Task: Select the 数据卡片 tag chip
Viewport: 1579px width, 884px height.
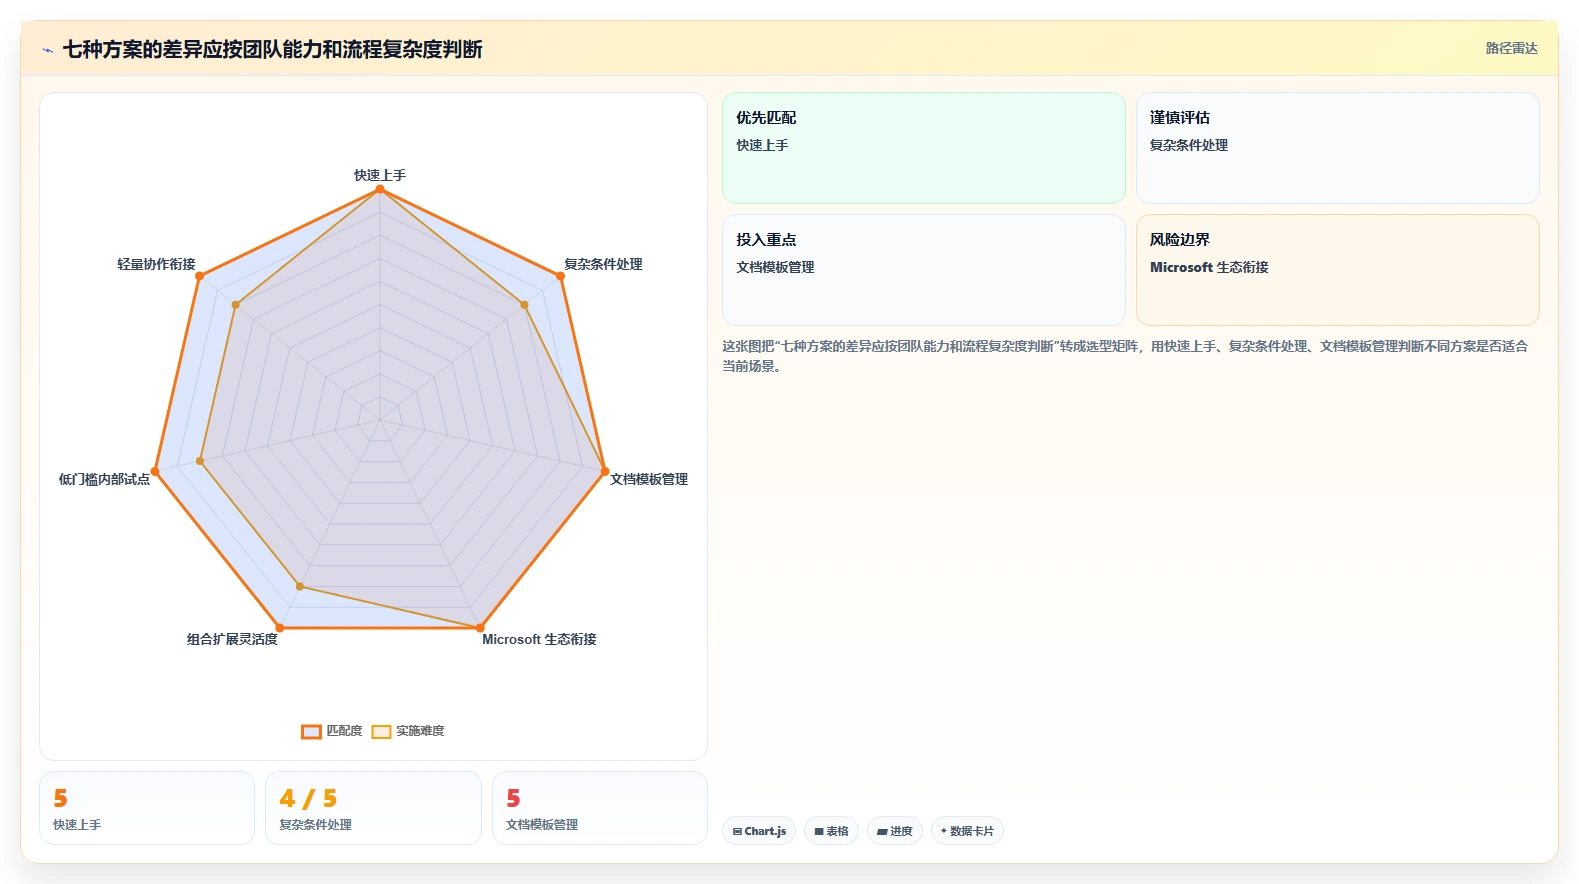Action: coord(967,831)
